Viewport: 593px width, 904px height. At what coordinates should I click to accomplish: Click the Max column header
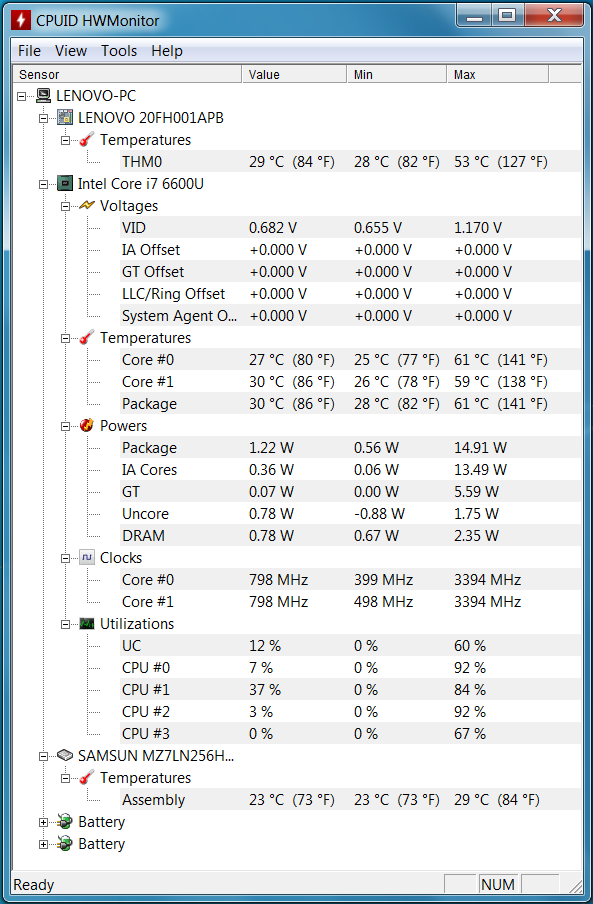[497, 74]
